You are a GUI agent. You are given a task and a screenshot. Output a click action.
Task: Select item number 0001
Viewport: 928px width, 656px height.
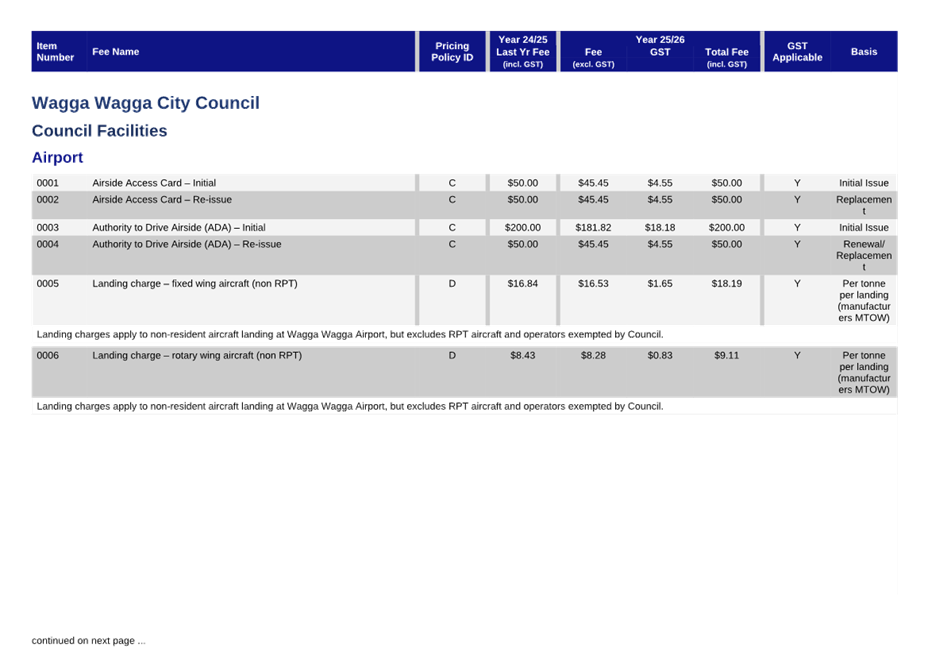coord(48,183)
